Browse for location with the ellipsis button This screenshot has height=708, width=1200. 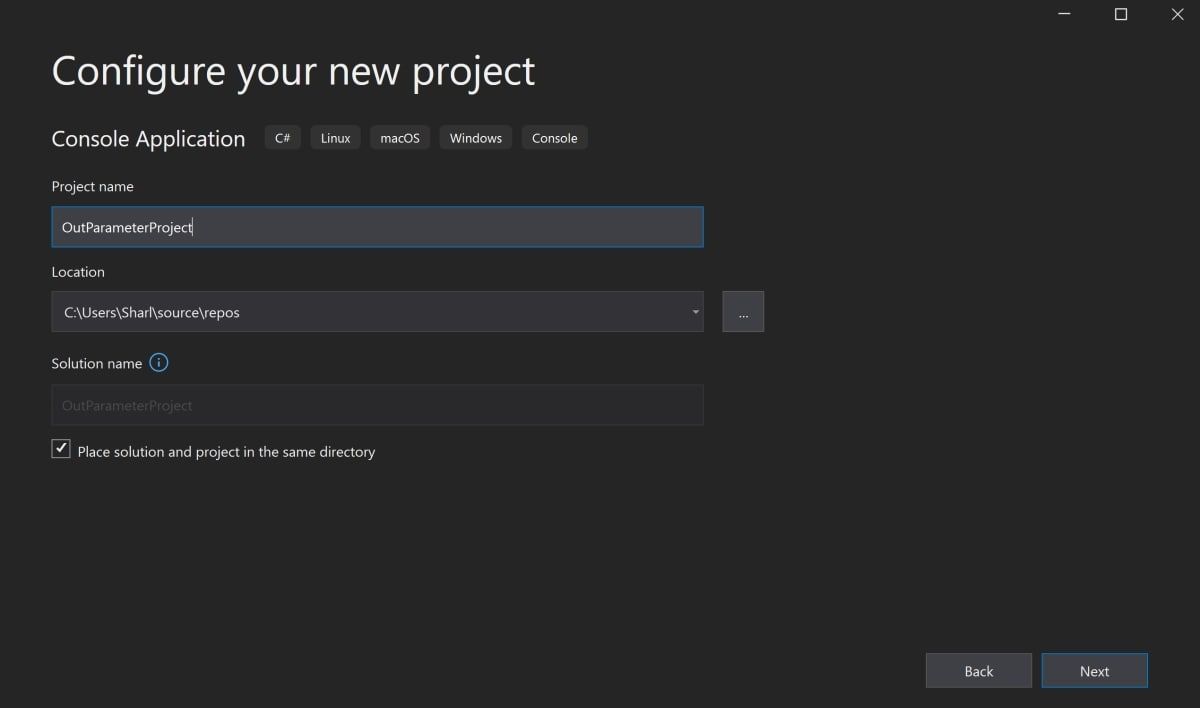point(743,312)
